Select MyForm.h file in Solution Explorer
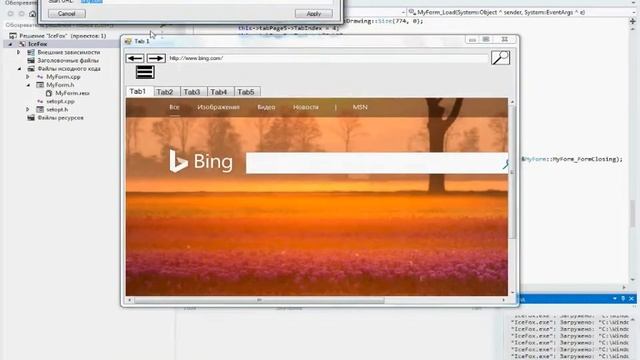Screen dimensions: 640x360 (x=60, y=85)
